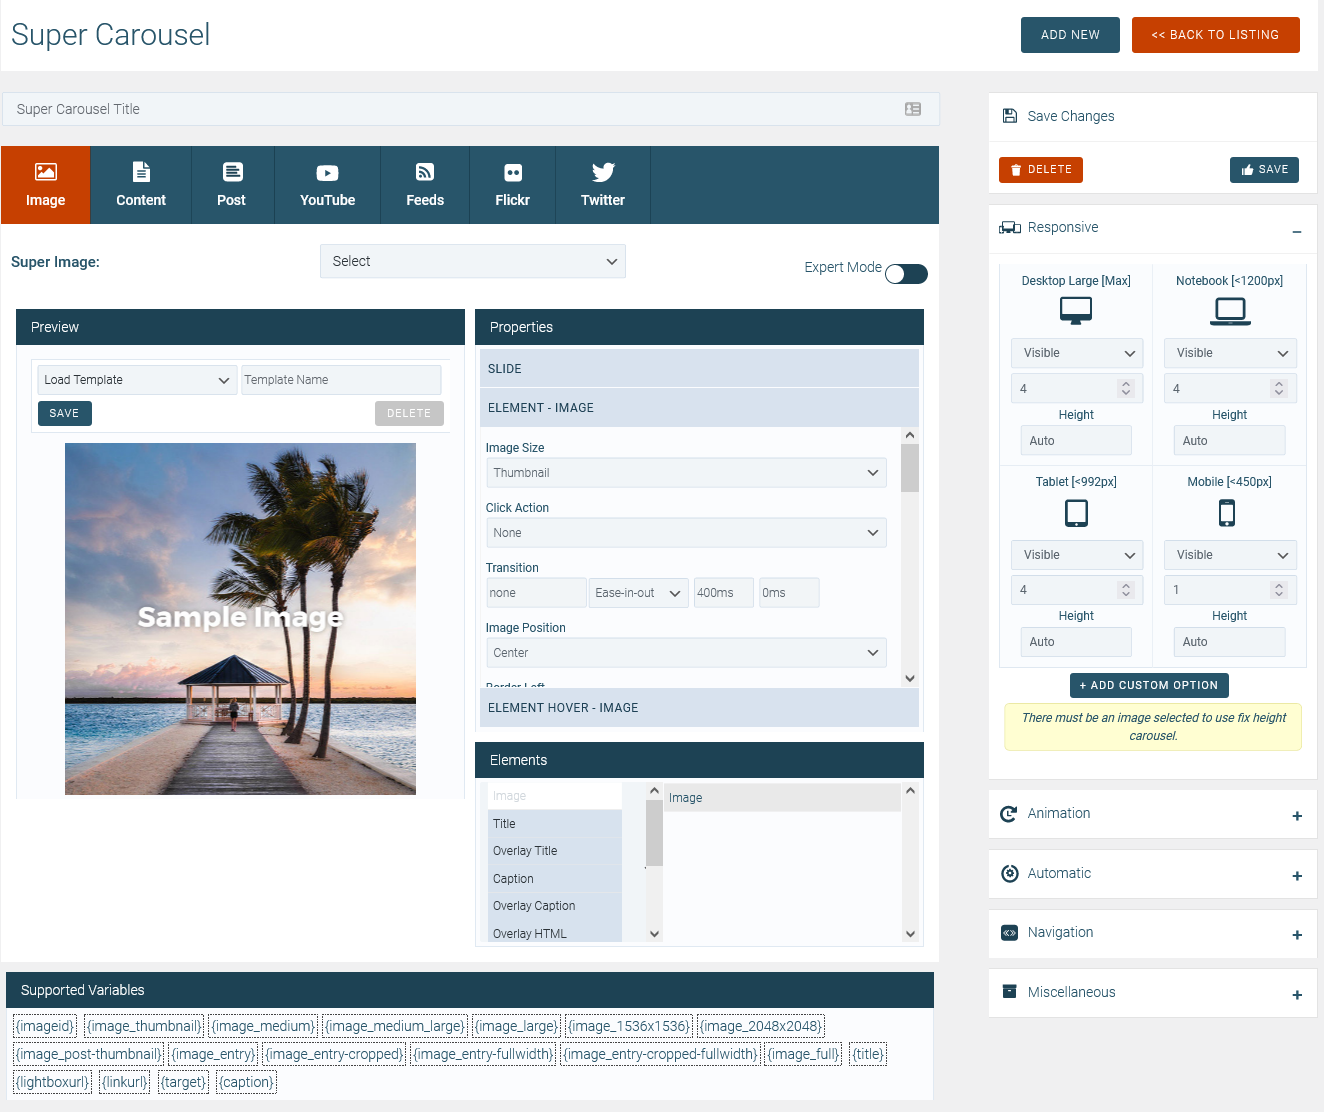This screenshot has height=1112, width=1324.
Task: Adjust Mobile column count stepper
Action: click(x=1279, y=590)
